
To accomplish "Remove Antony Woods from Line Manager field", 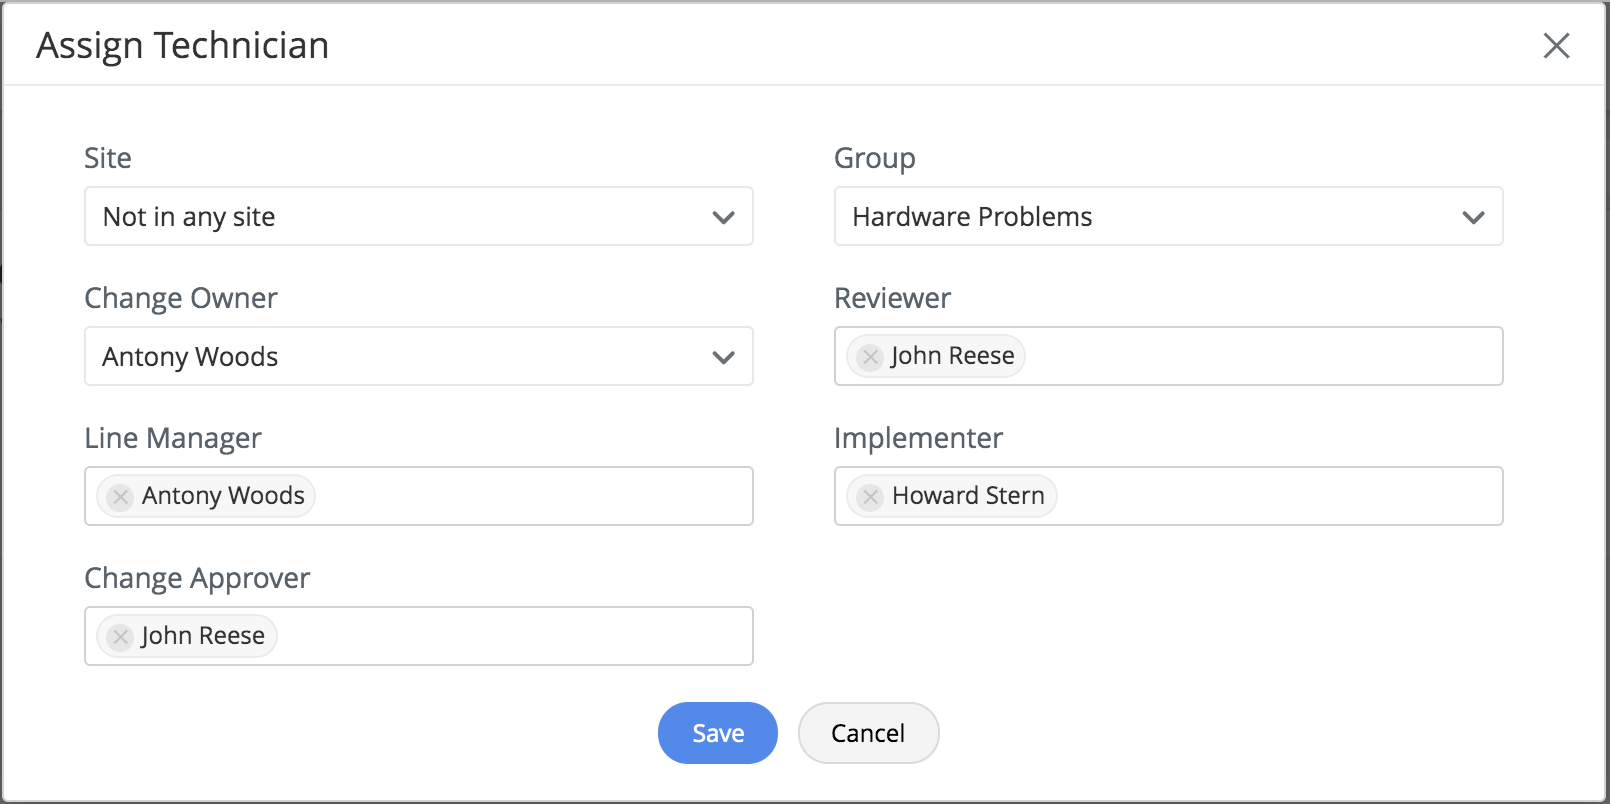I will coord(120,496).
